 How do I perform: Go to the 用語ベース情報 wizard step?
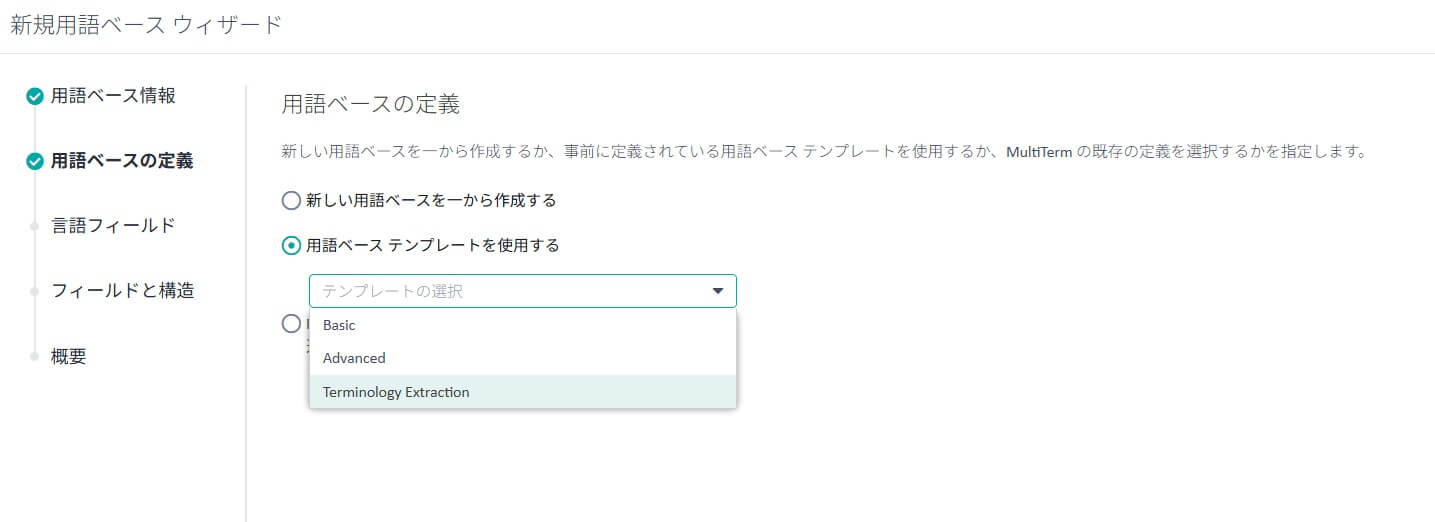click(113, 96)
